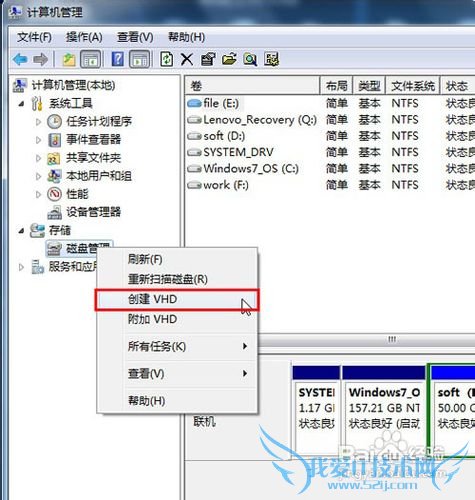Choose 创建 VHD from context menu

click(x=177, y=299)
